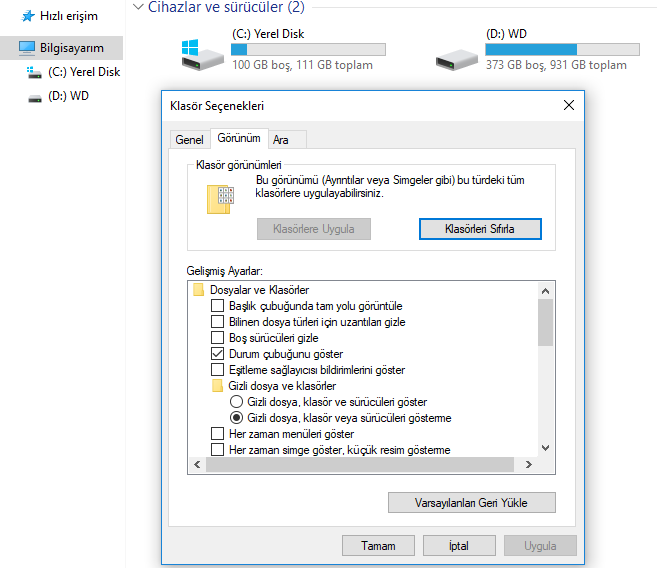Select Hızlı erişim in navigation pane

69,16
